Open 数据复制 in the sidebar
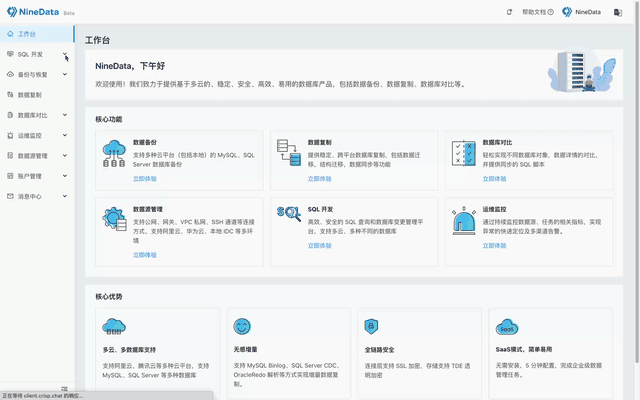 pos(37,95)
